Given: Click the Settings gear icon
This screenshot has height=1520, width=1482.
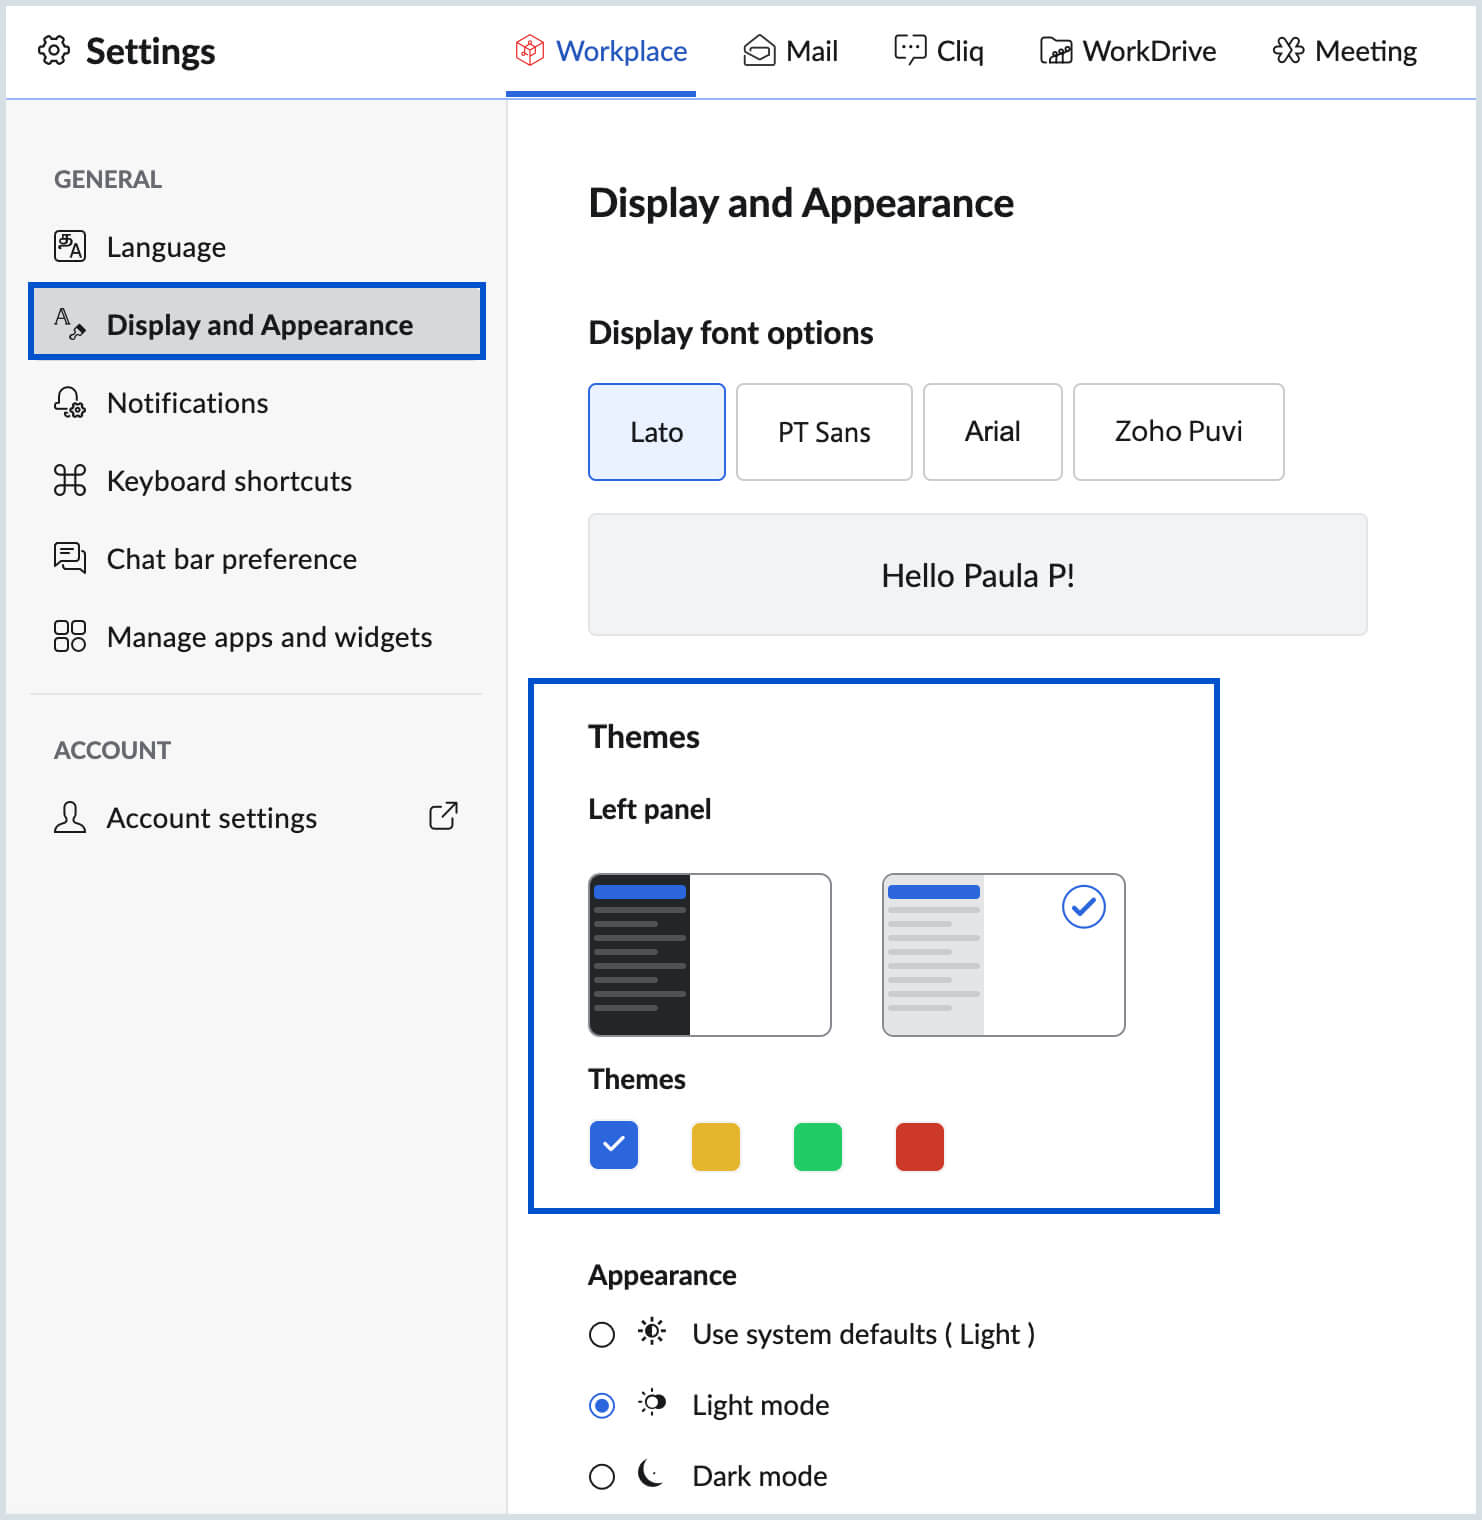Looking at the screenshot, I should click(x=54, y=50).
